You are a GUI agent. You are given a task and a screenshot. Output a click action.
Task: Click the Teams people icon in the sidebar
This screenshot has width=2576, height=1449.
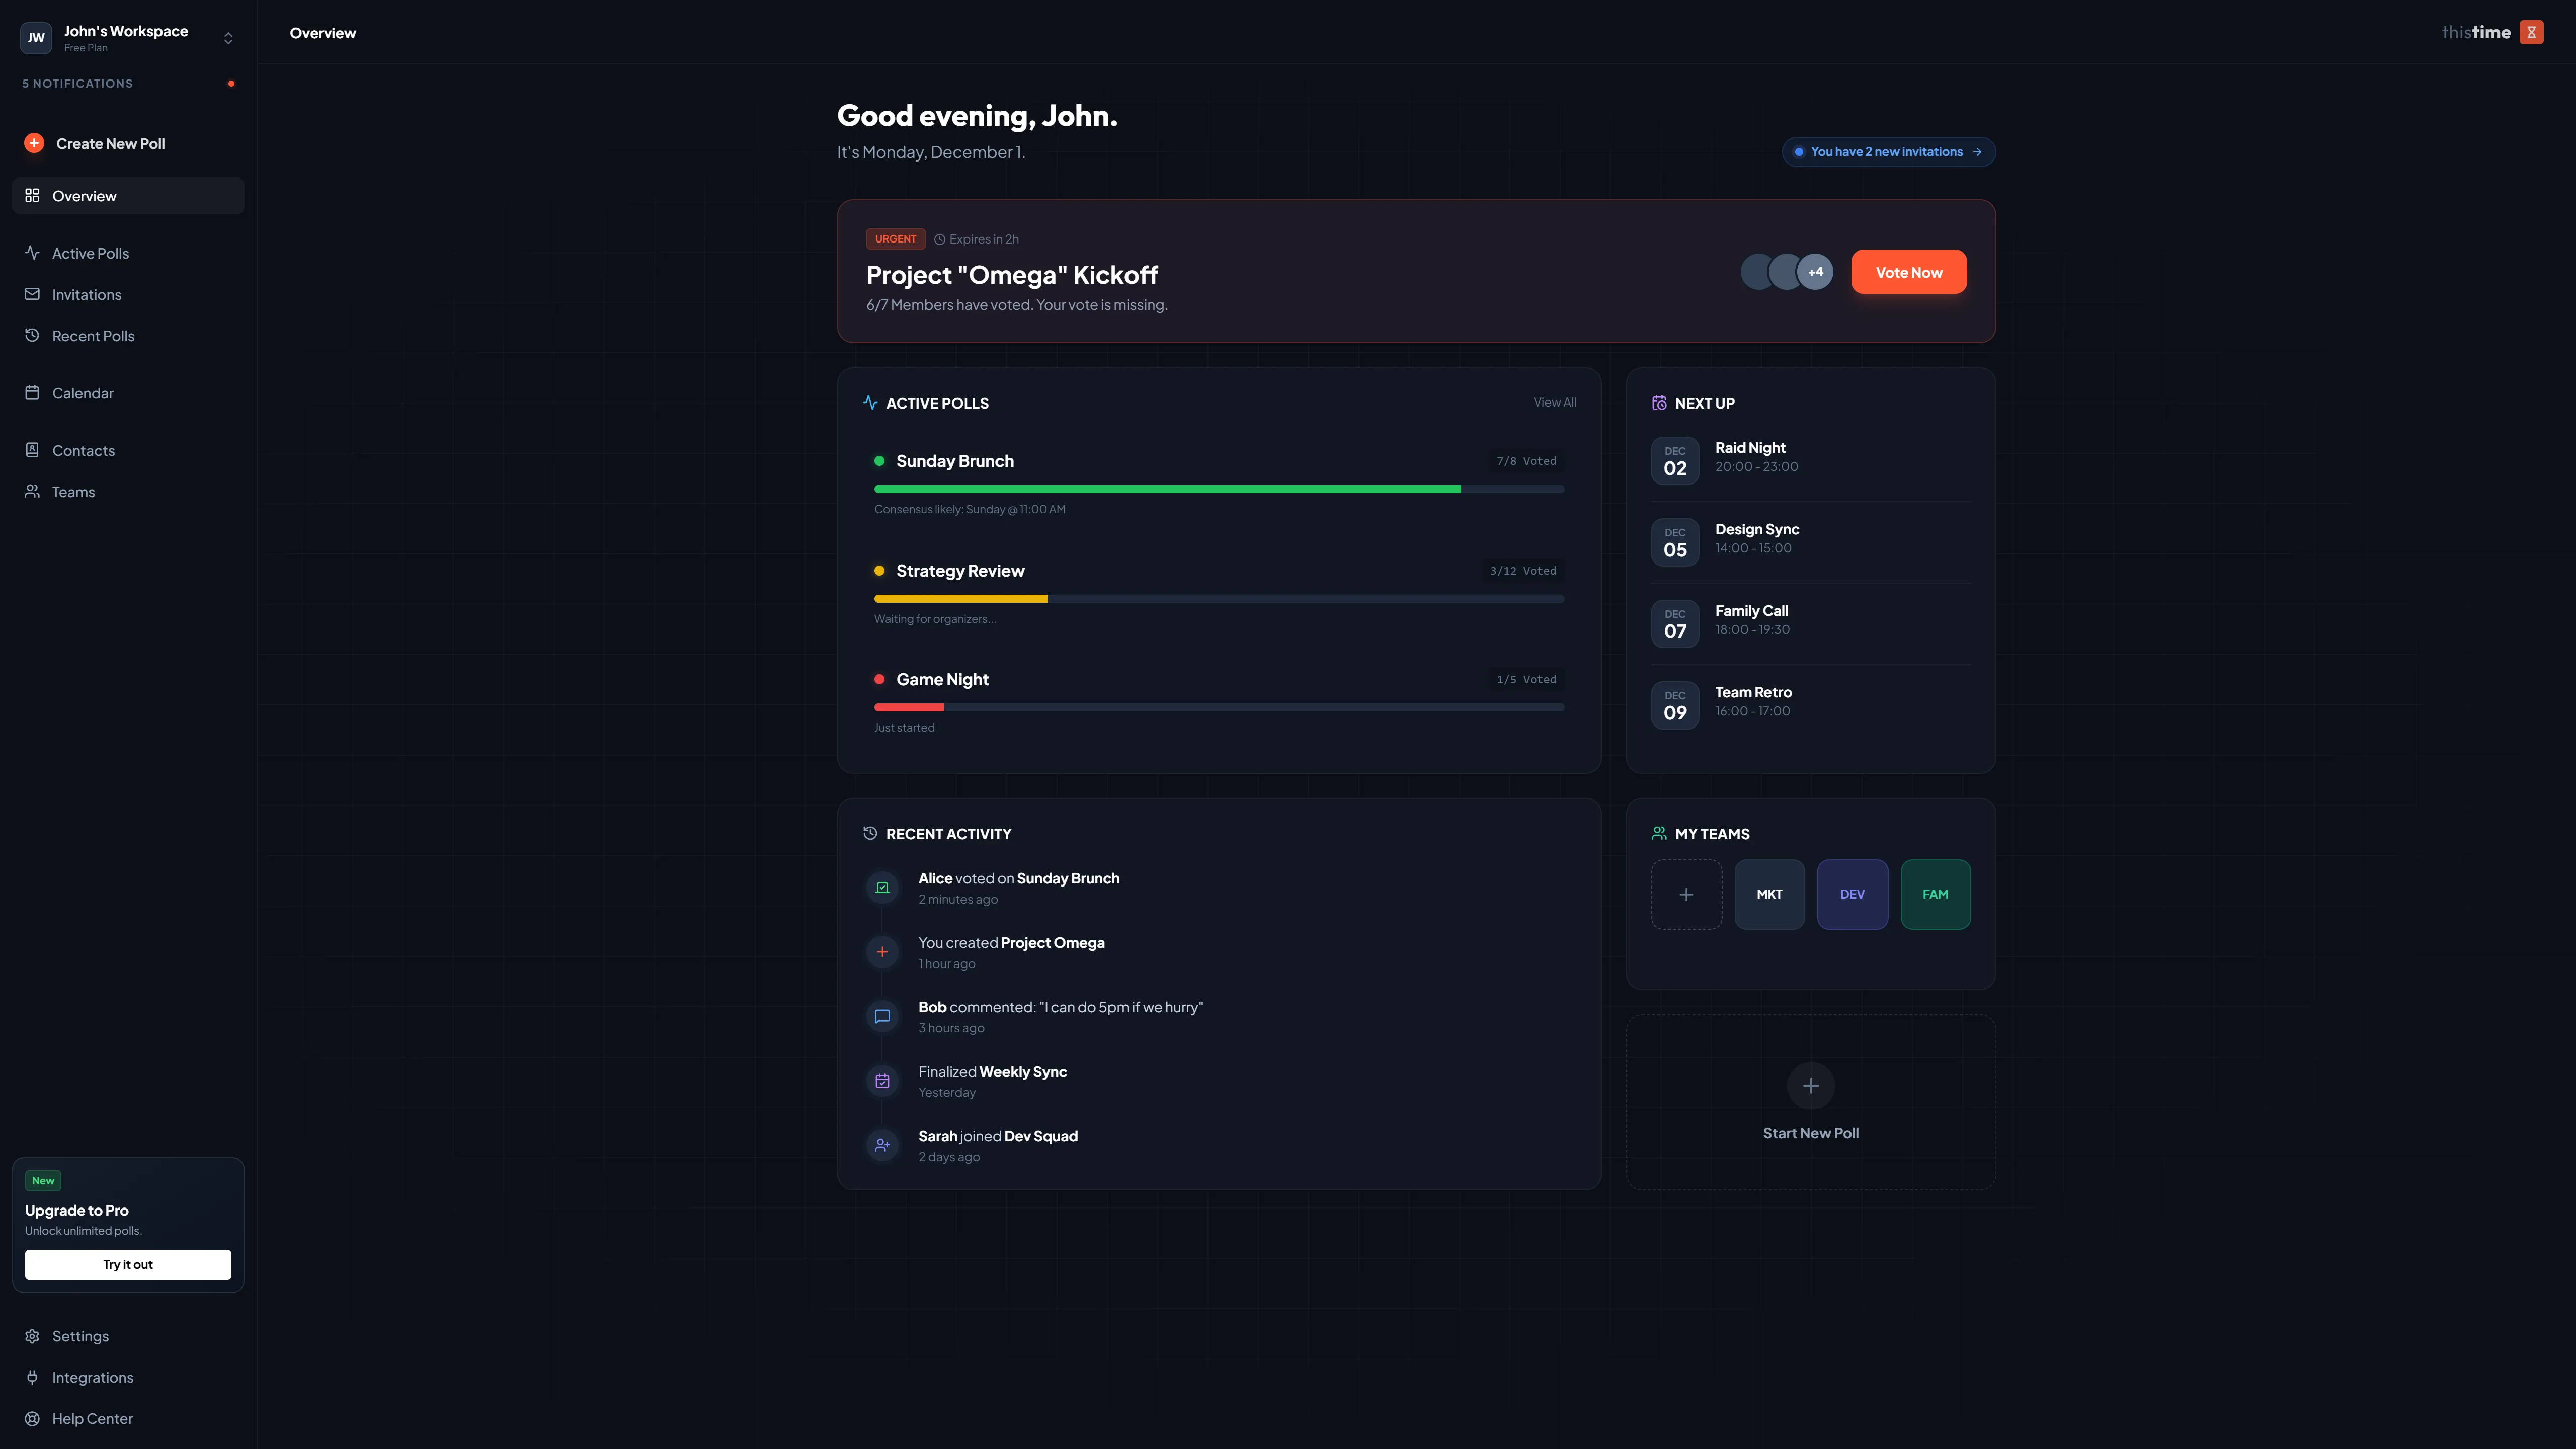point(32,491)
